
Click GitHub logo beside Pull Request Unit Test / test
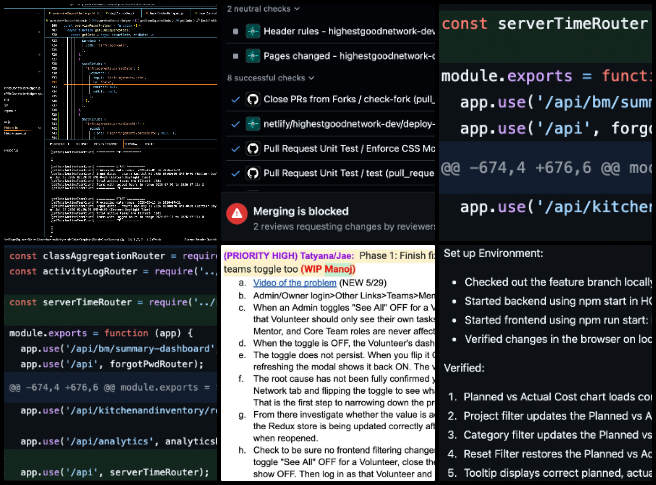pos(253,173)
